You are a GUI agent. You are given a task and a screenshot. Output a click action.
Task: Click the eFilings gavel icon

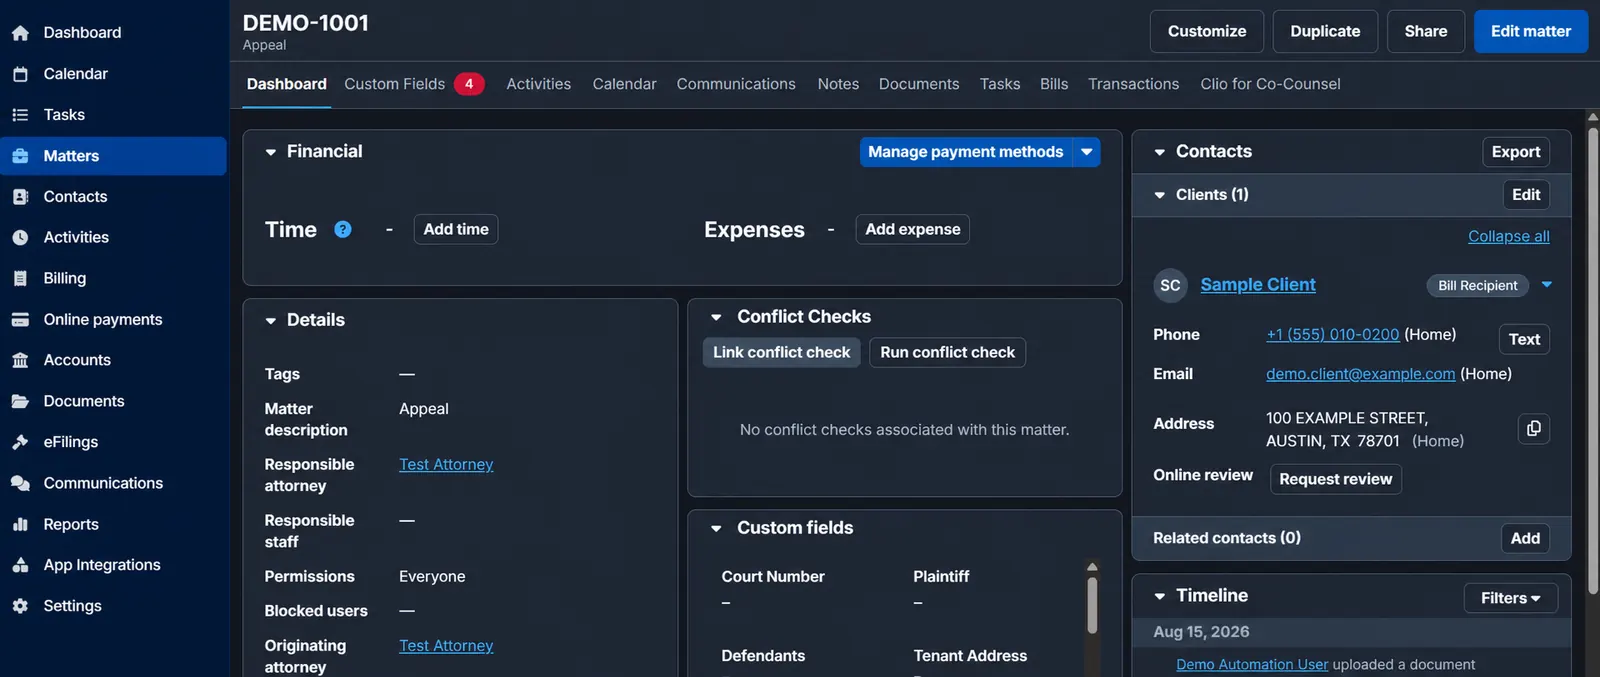point(20,442)
